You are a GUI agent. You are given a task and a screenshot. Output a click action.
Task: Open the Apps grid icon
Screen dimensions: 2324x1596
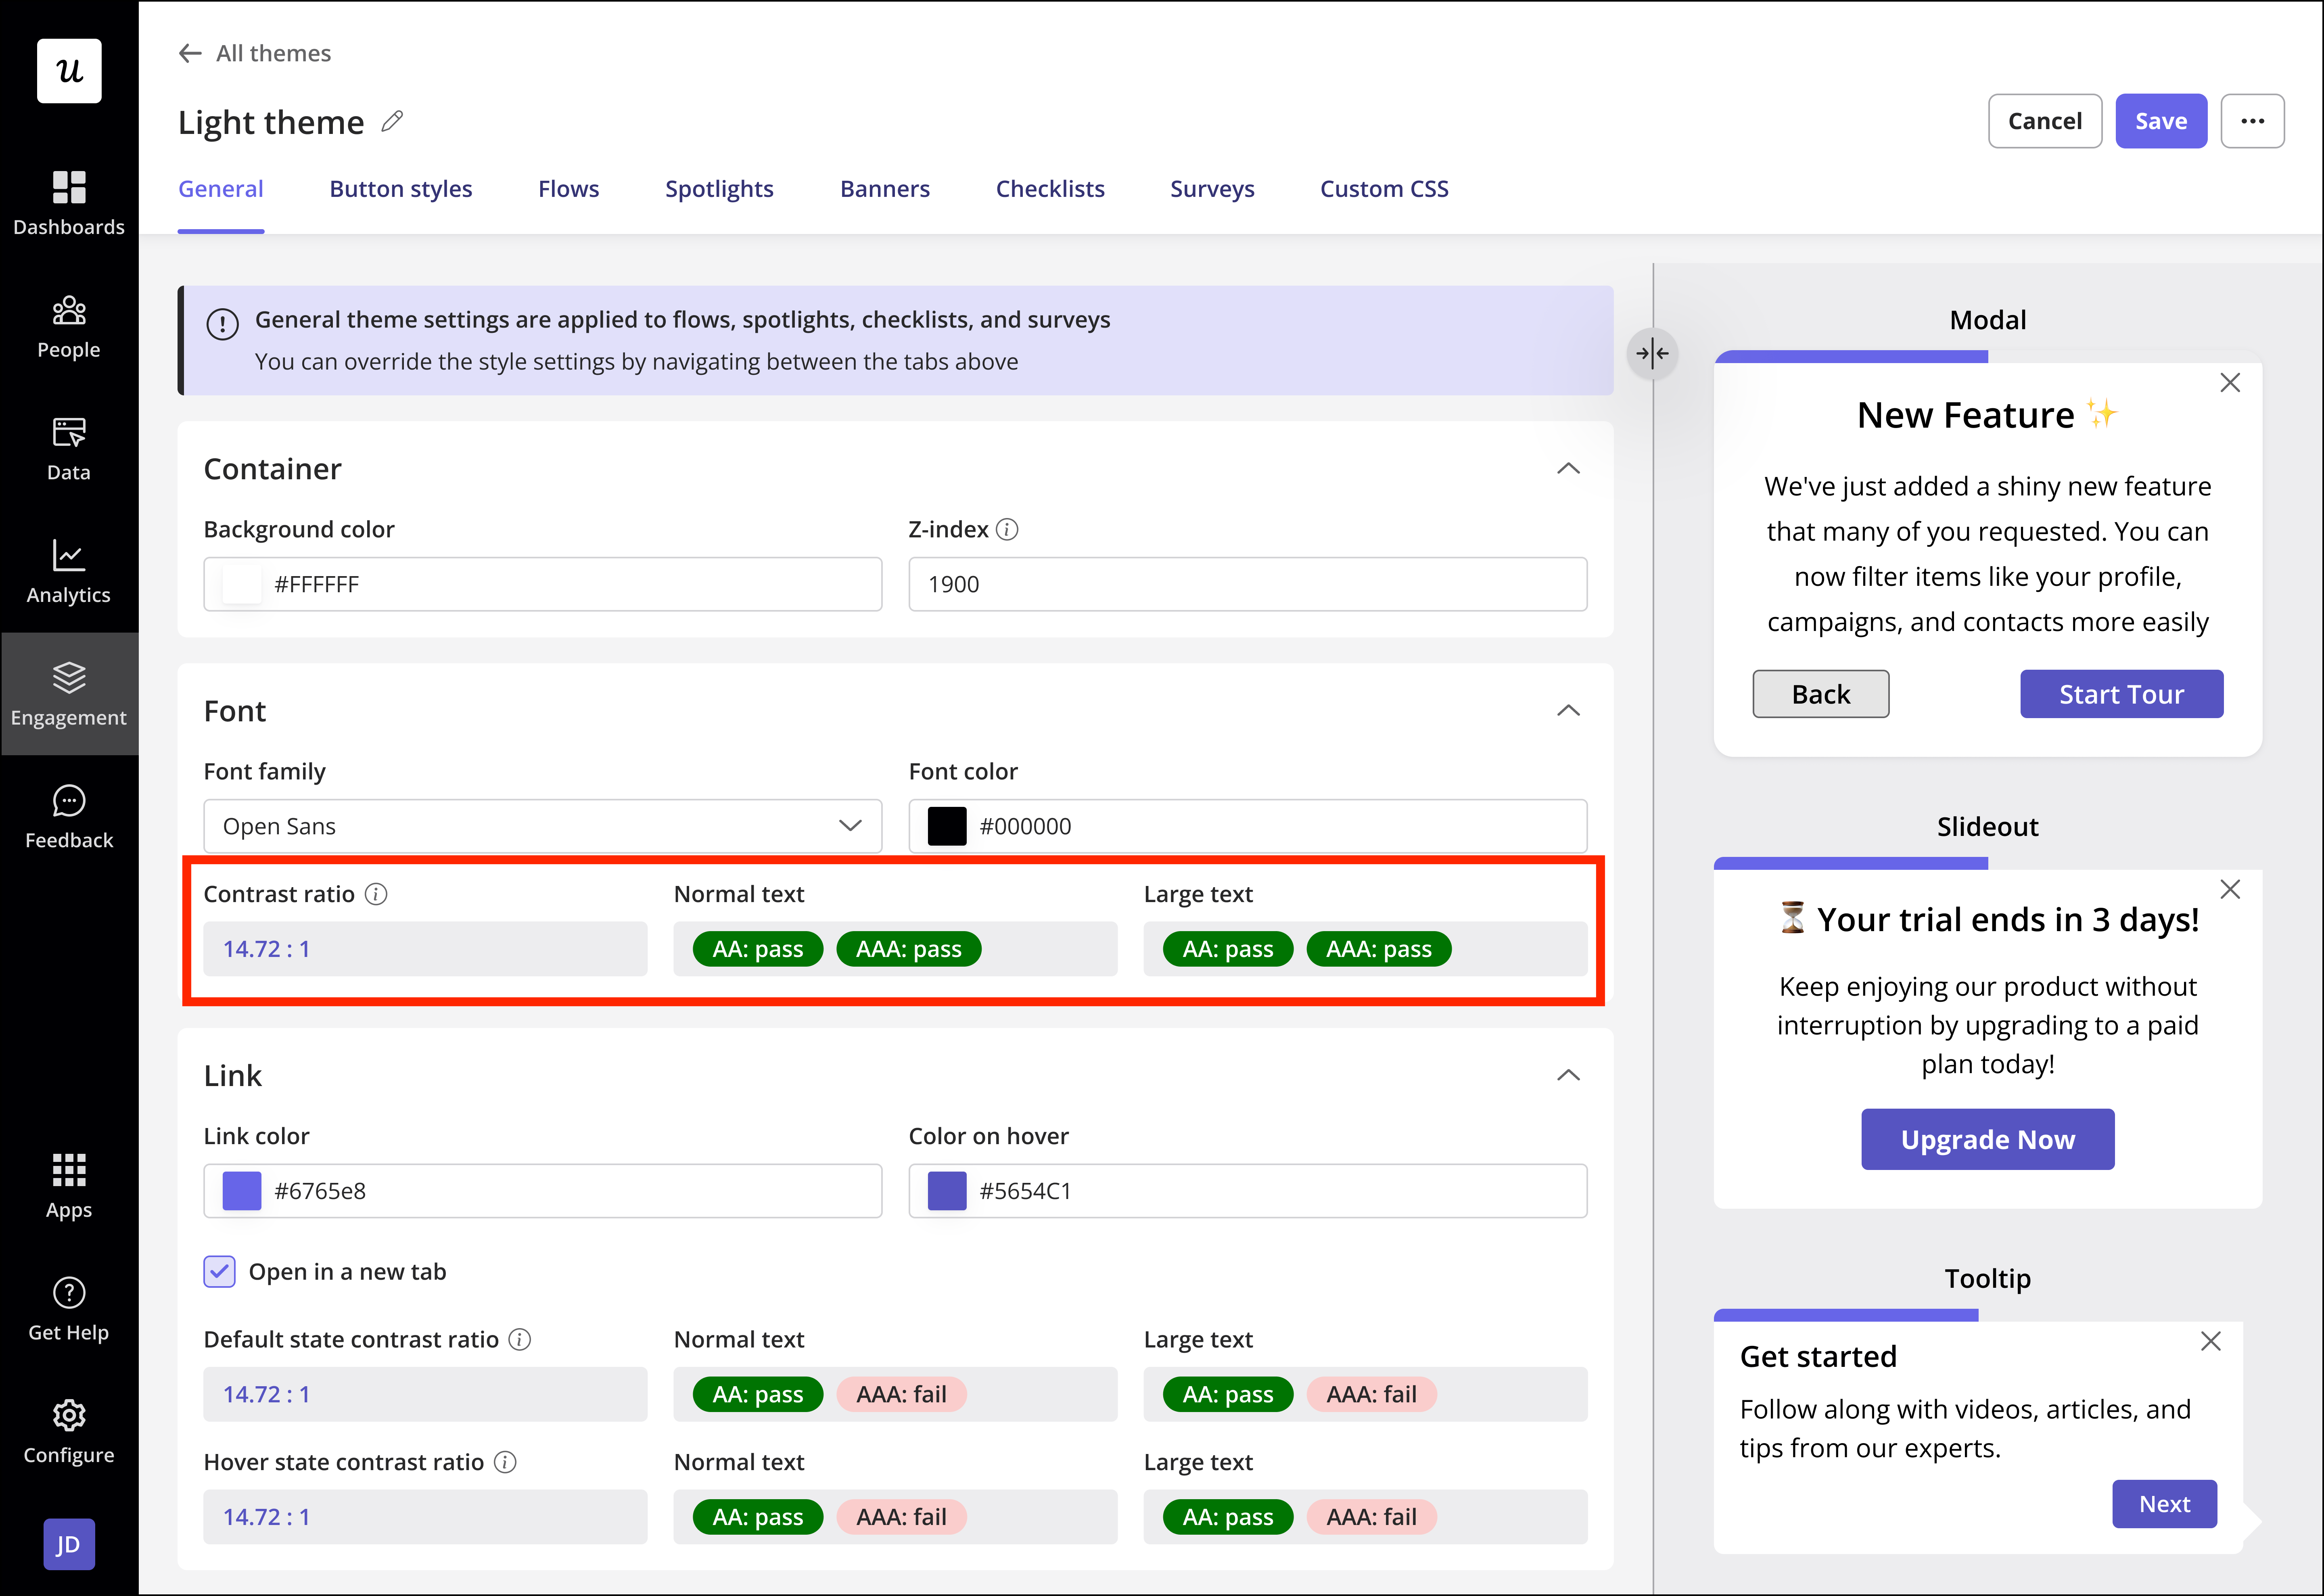pyautogui.click(x=68, y=1169)
